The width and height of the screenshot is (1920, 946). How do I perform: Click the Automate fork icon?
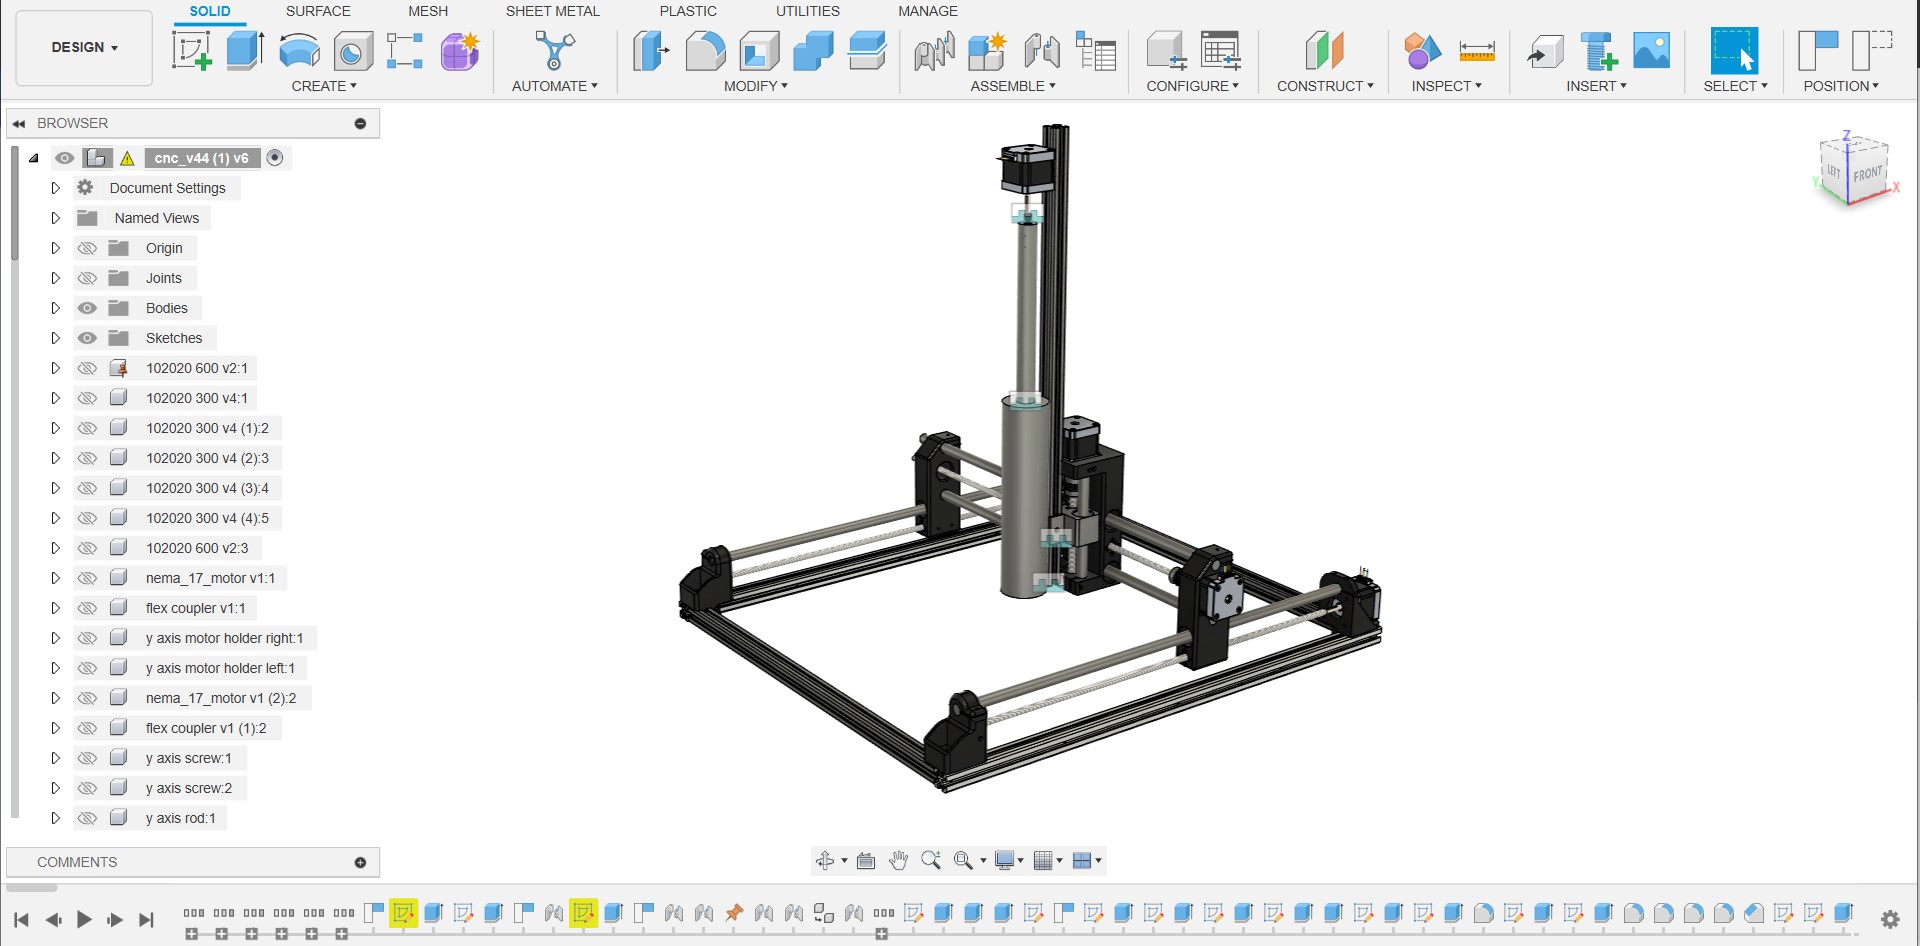tap(555, 50)
